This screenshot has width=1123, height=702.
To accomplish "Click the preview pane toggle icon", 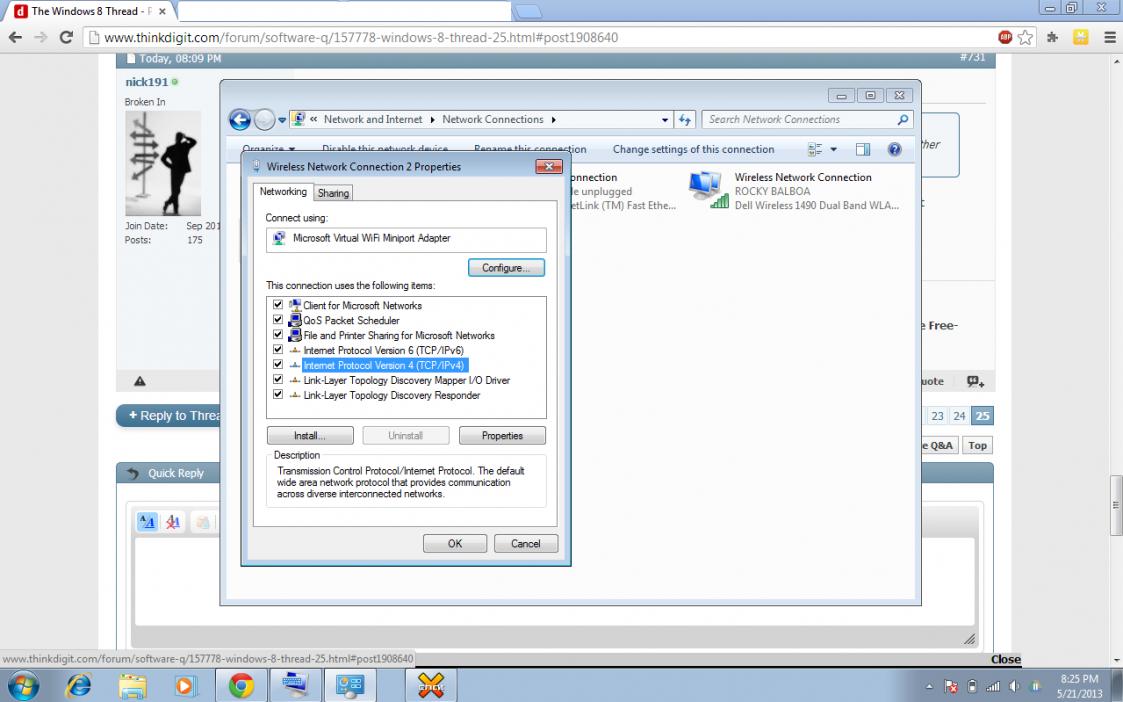I will 863,150.
